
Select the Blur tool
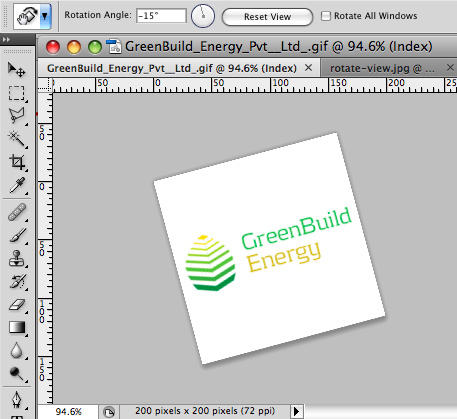coord(17,351)
